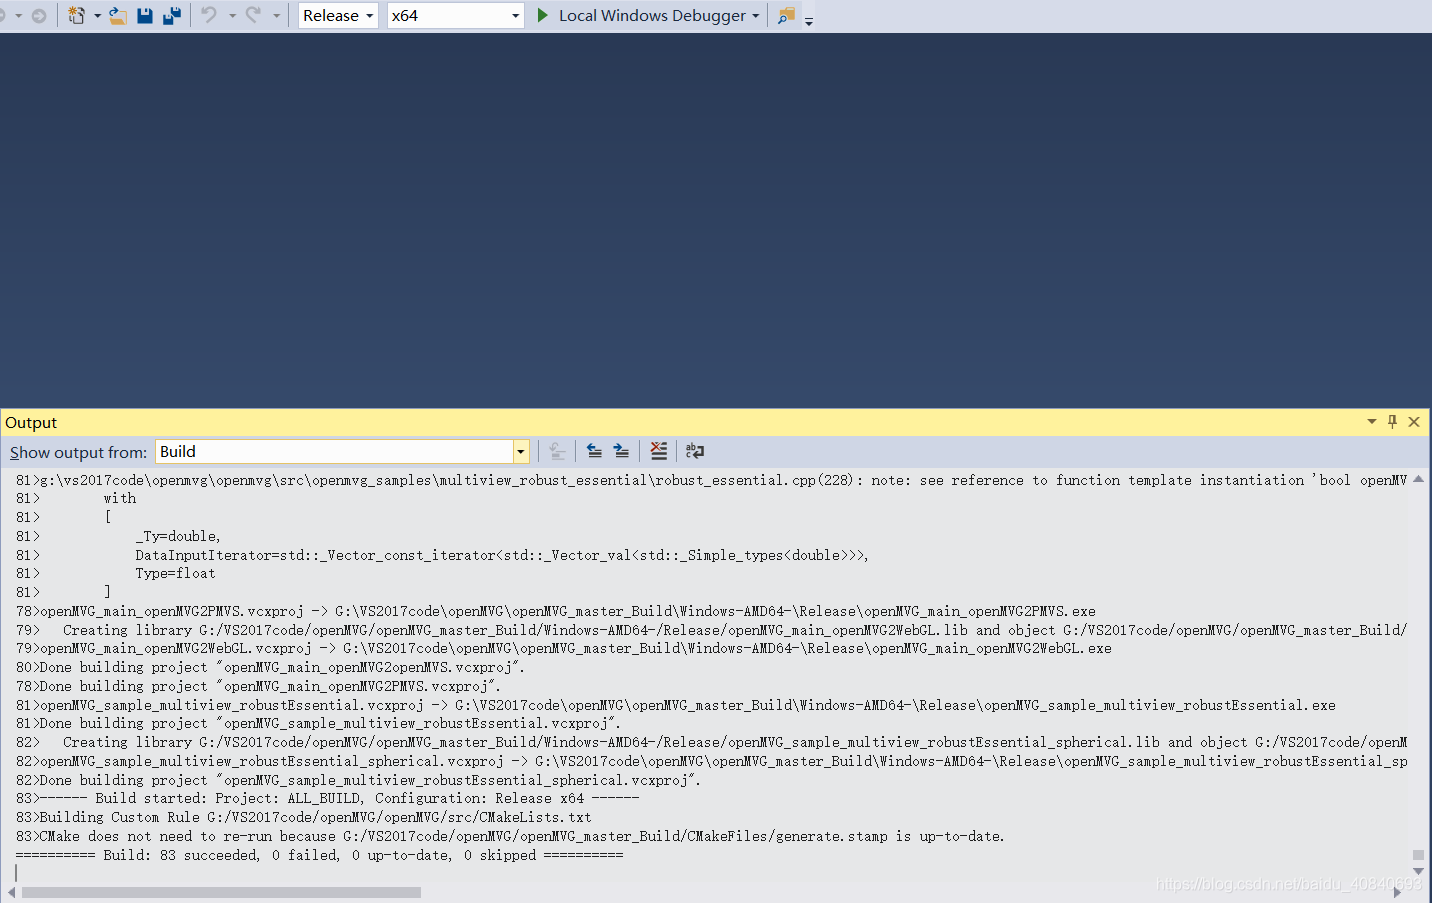Close the Output panel

1414,422
